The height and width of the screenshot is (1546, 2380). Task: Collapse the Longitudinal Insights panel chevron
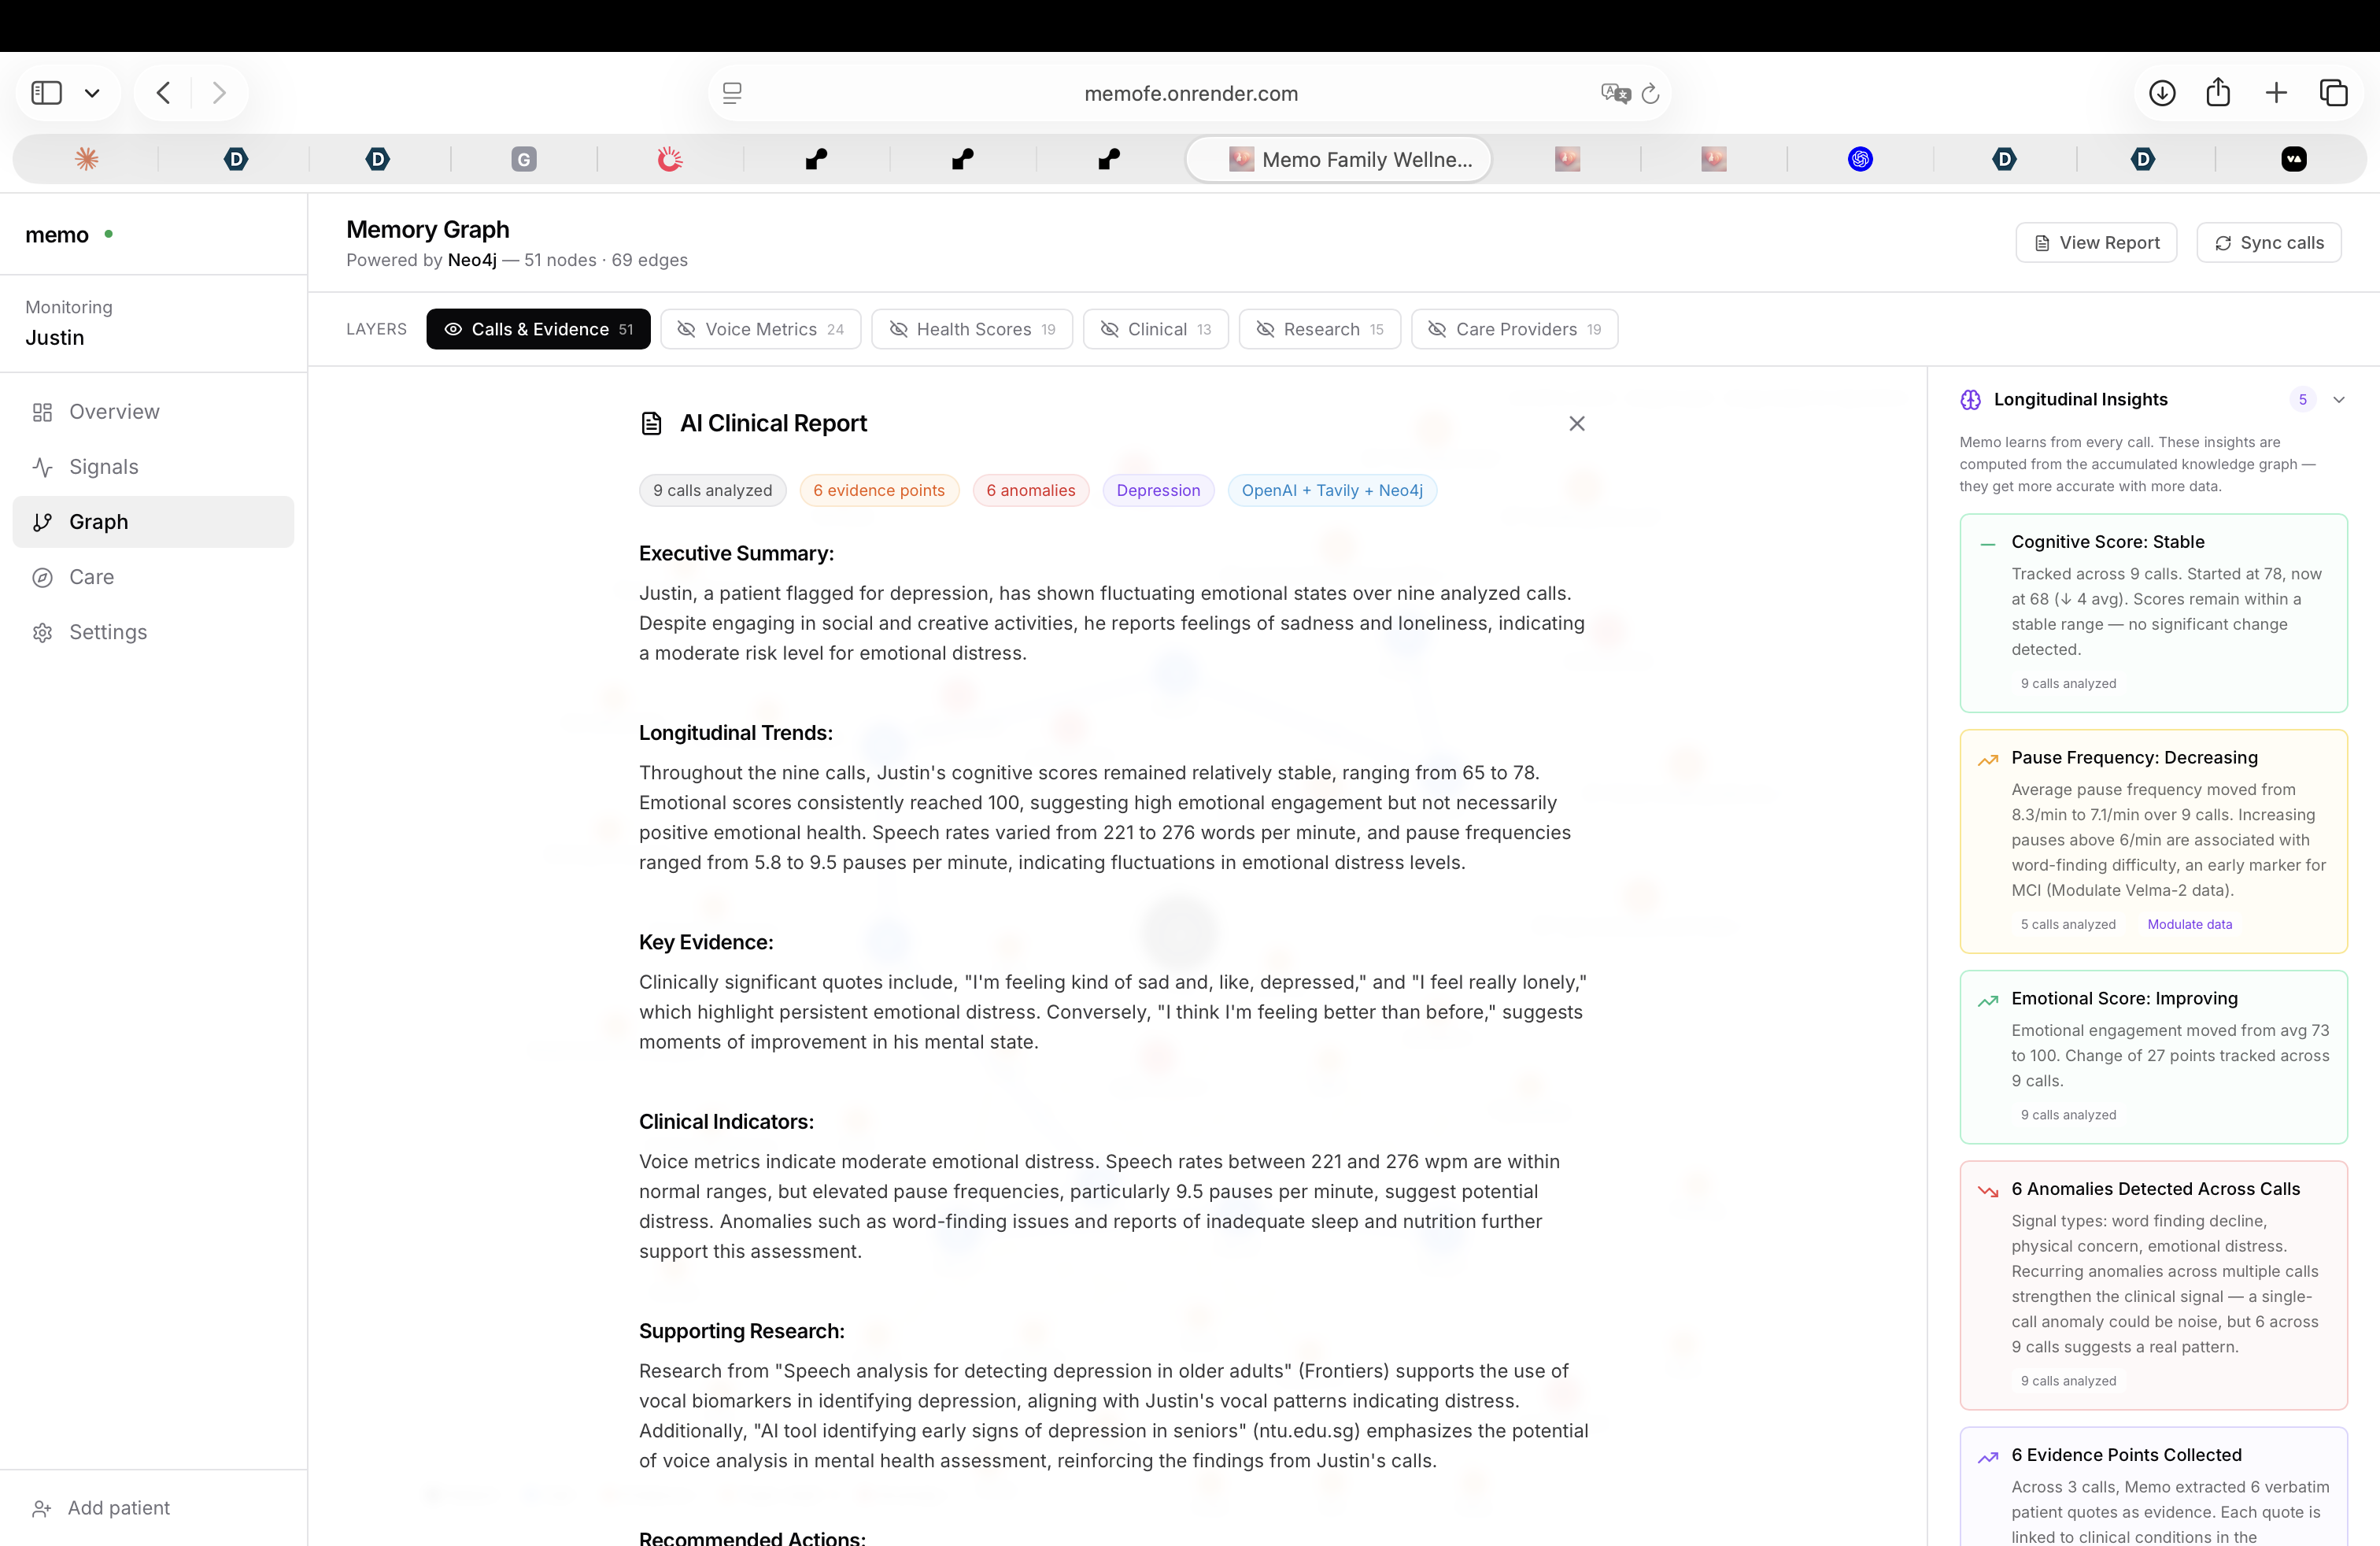tap(2339, 400)
